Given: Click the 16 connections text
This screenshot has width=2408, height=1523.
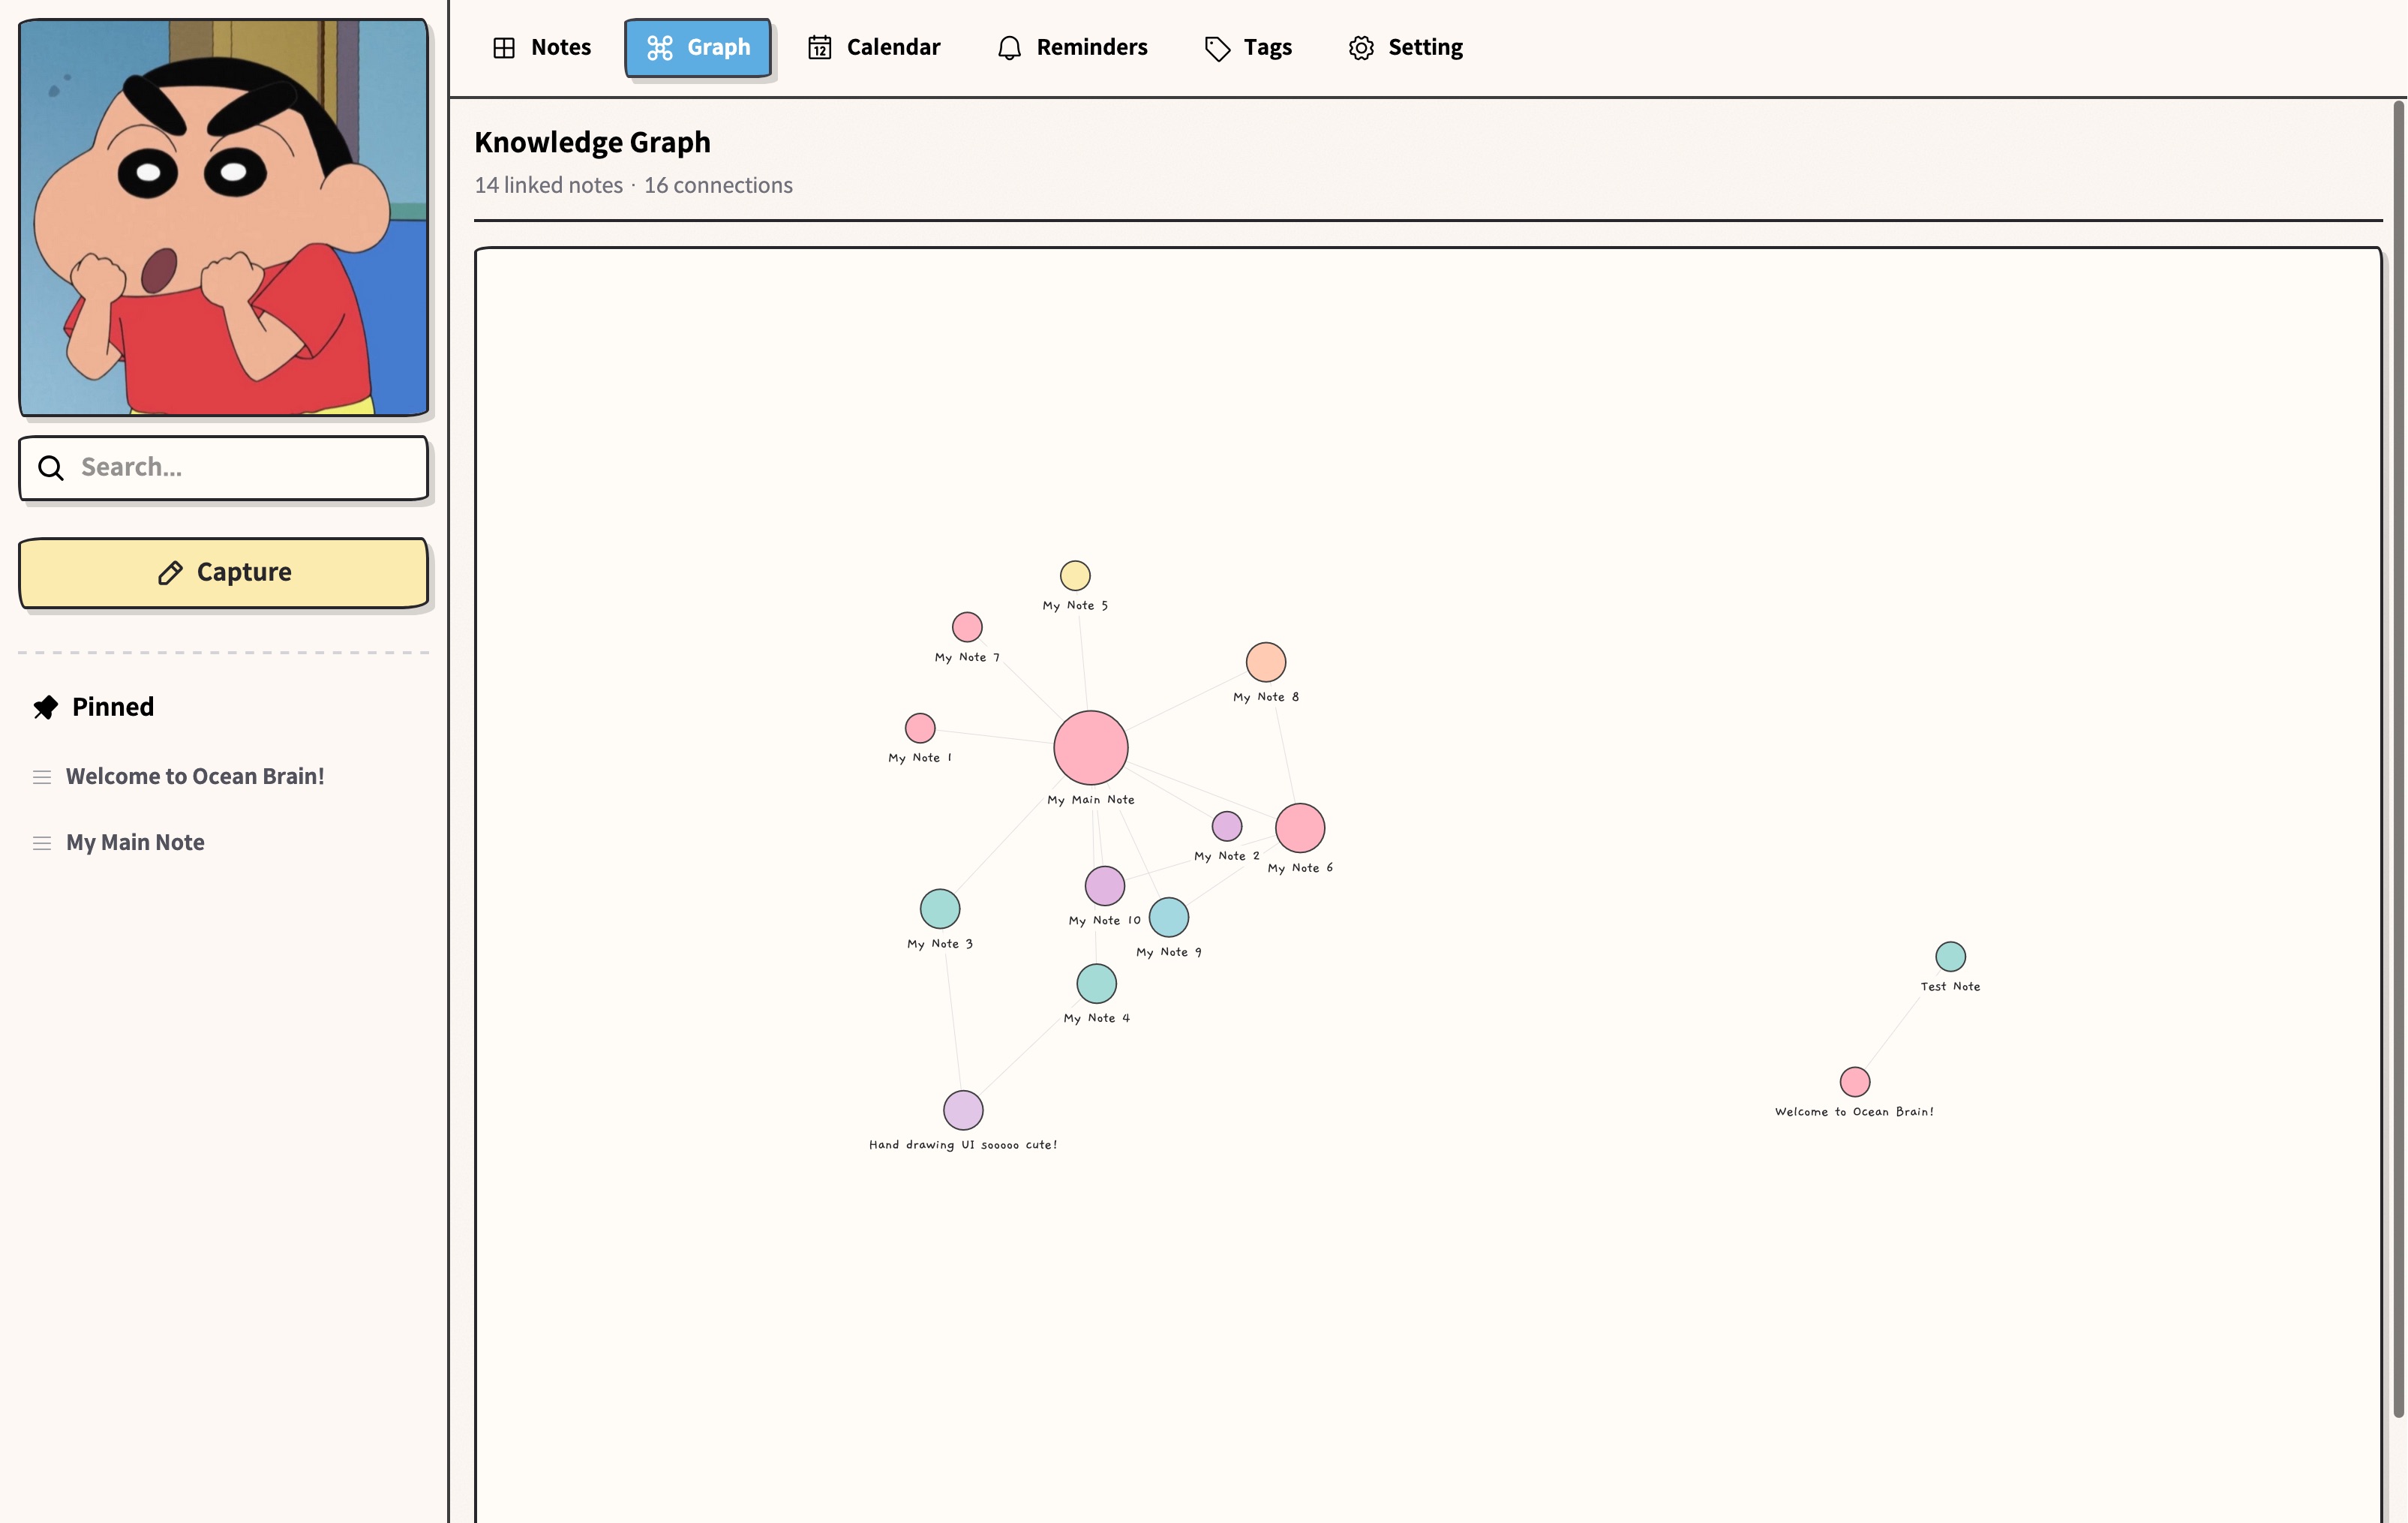Looking at the screenshot, I should click(x=718, y=185).
